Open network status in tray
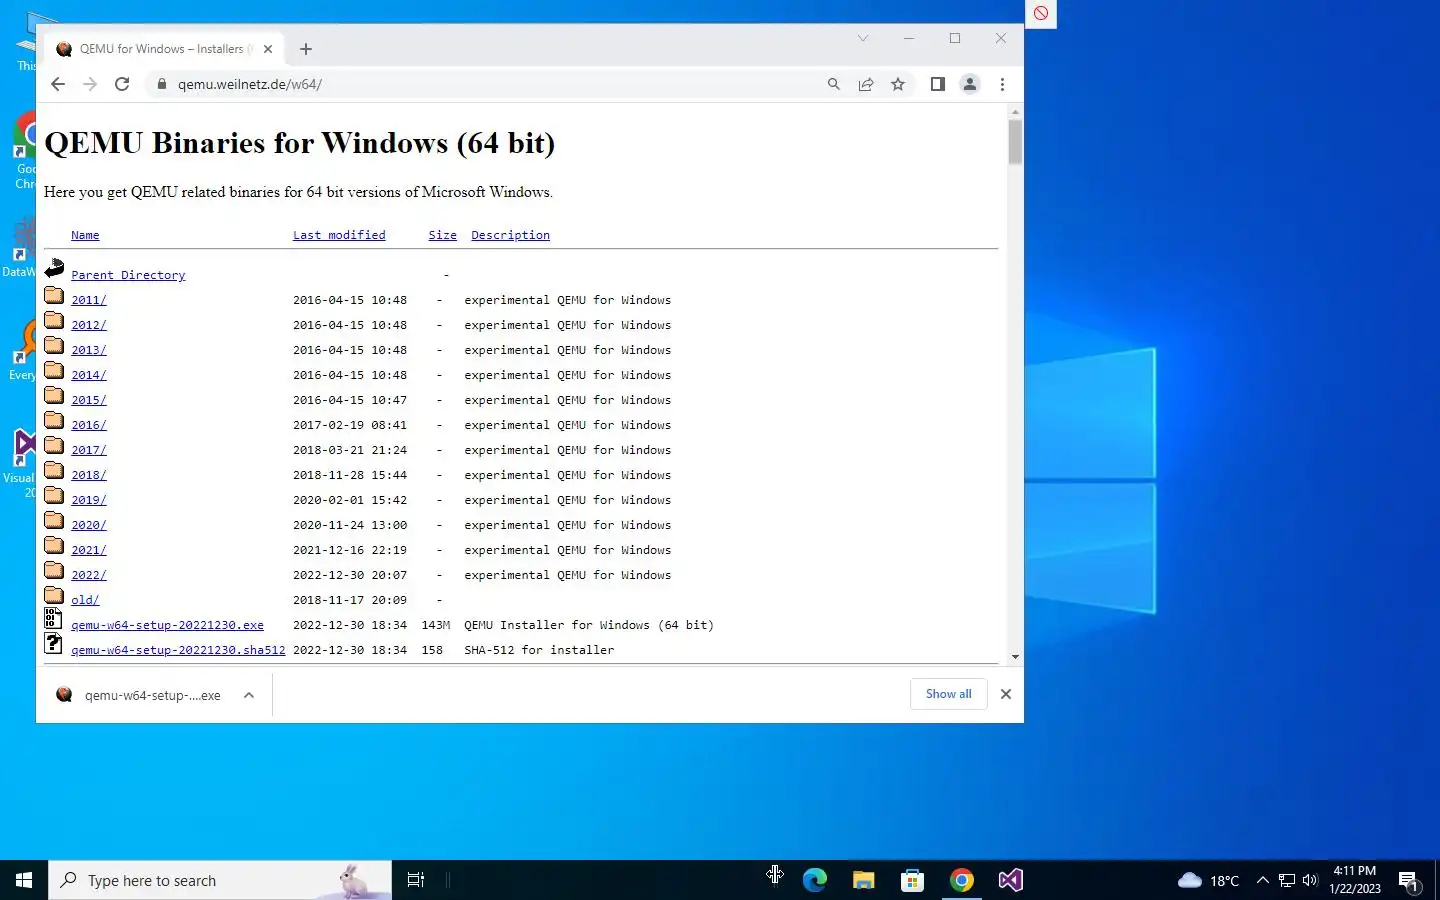 pyautogui.click(x=1287, y=880)
